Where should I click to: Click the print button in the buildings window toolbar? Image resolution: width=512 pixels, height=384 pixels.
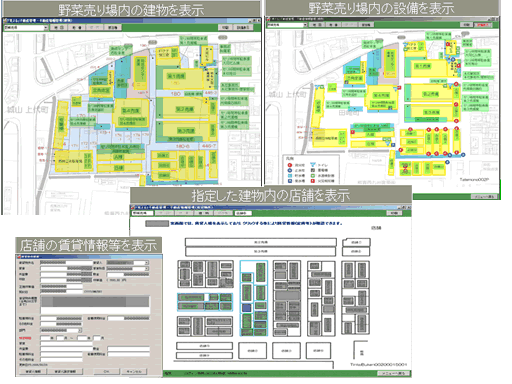coord(225,28)
